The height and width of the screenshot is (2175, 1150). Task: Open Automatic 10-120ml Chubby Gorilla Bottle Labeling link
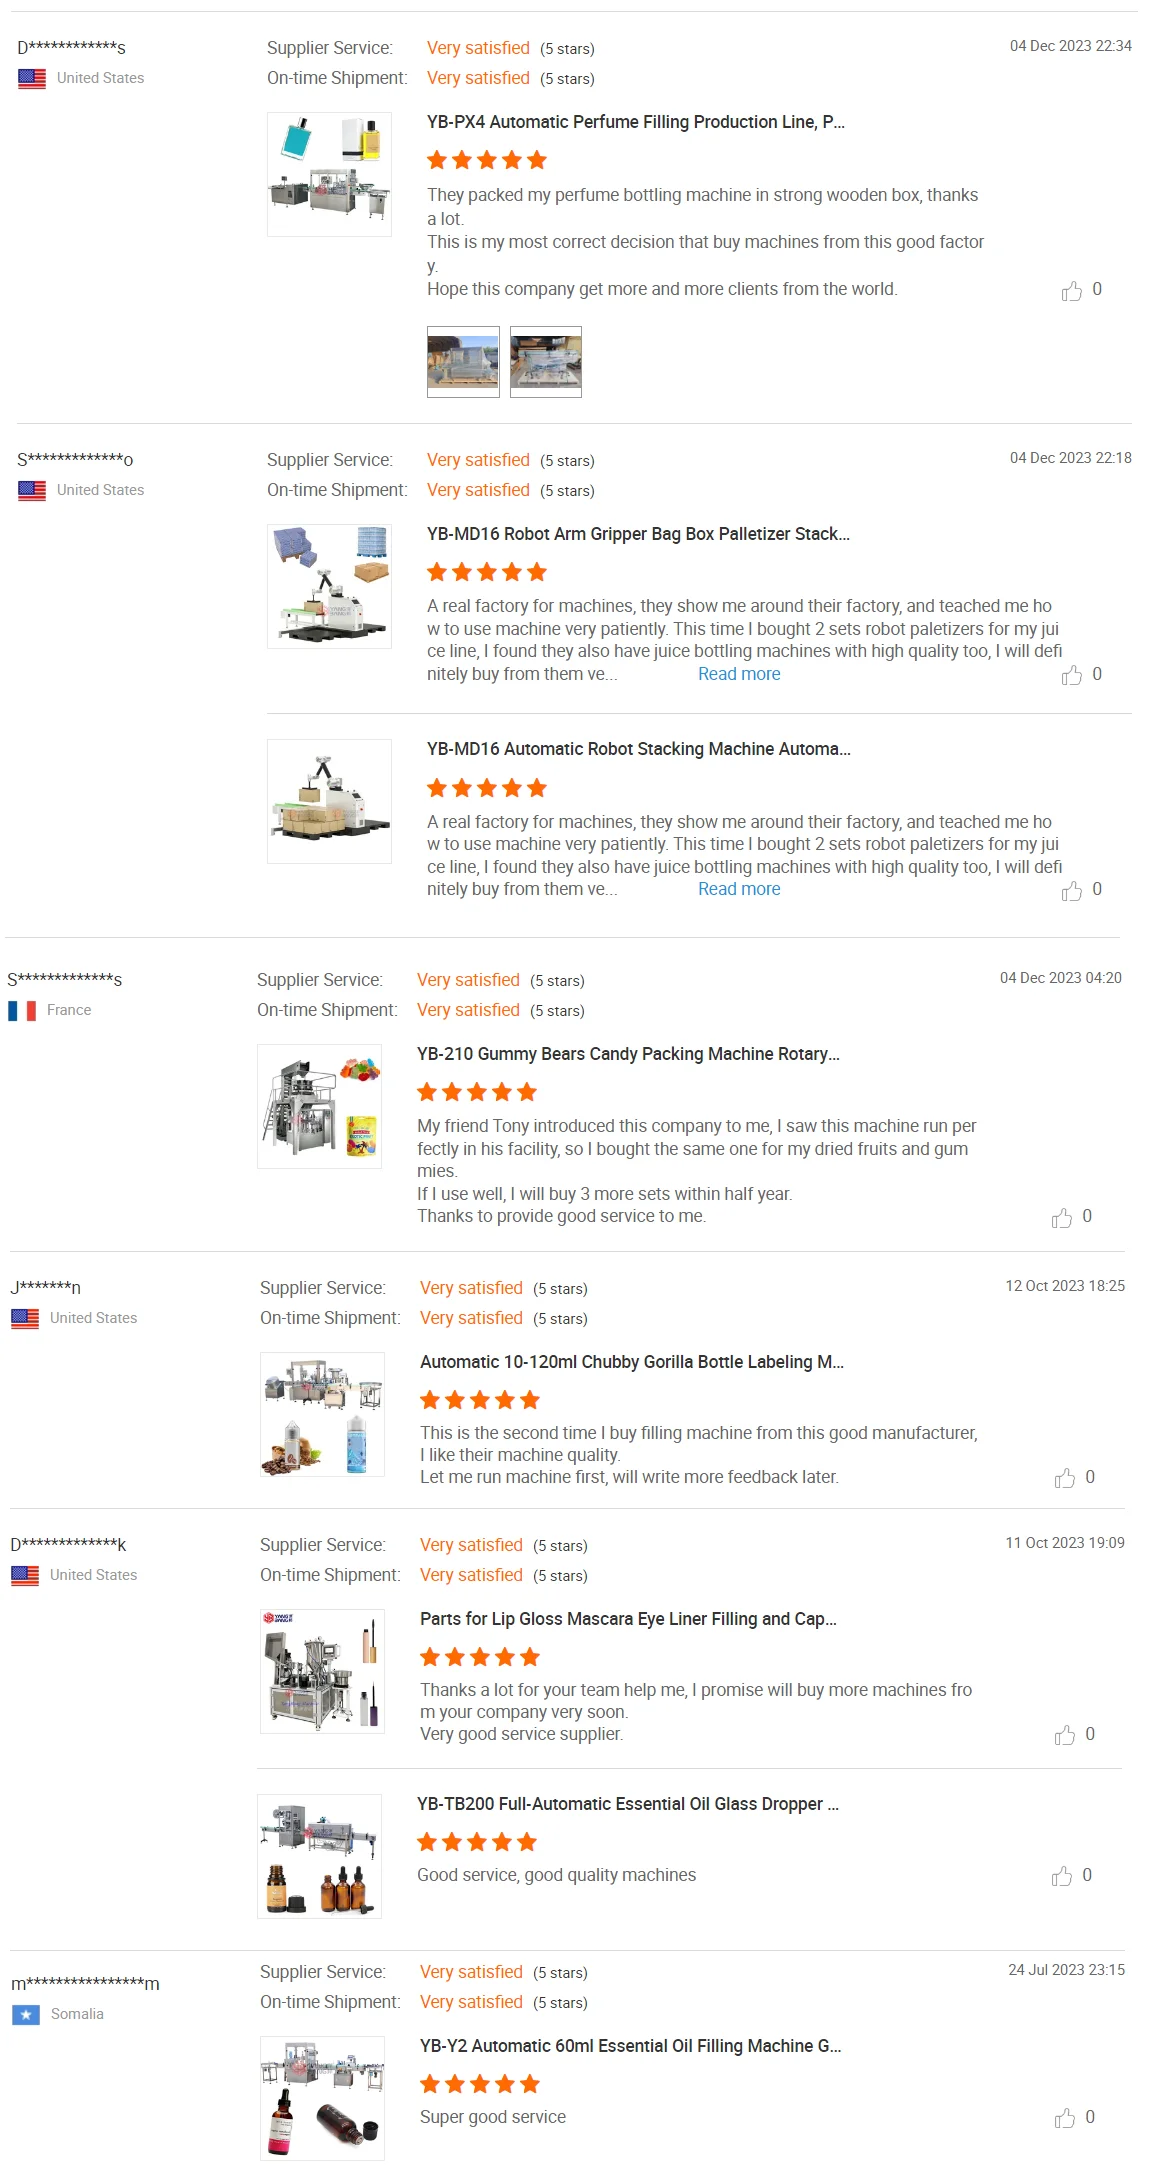(631, 1362)
